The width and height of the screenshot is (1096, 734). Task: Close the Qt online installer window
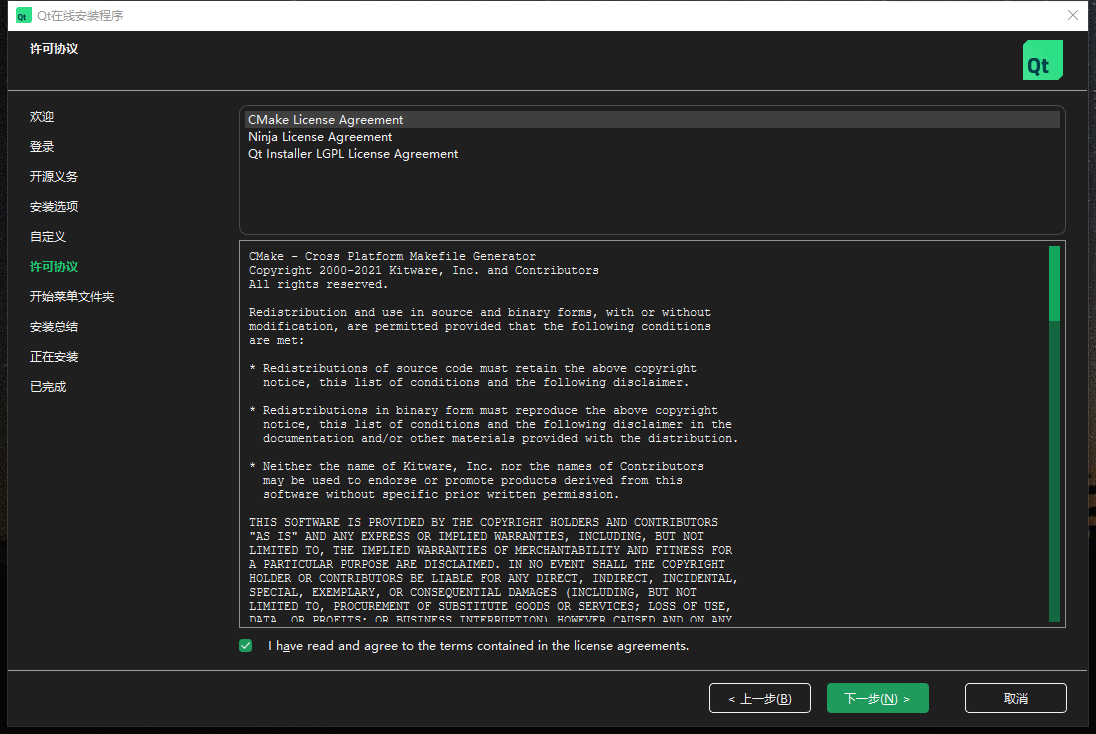[1073, 15]
